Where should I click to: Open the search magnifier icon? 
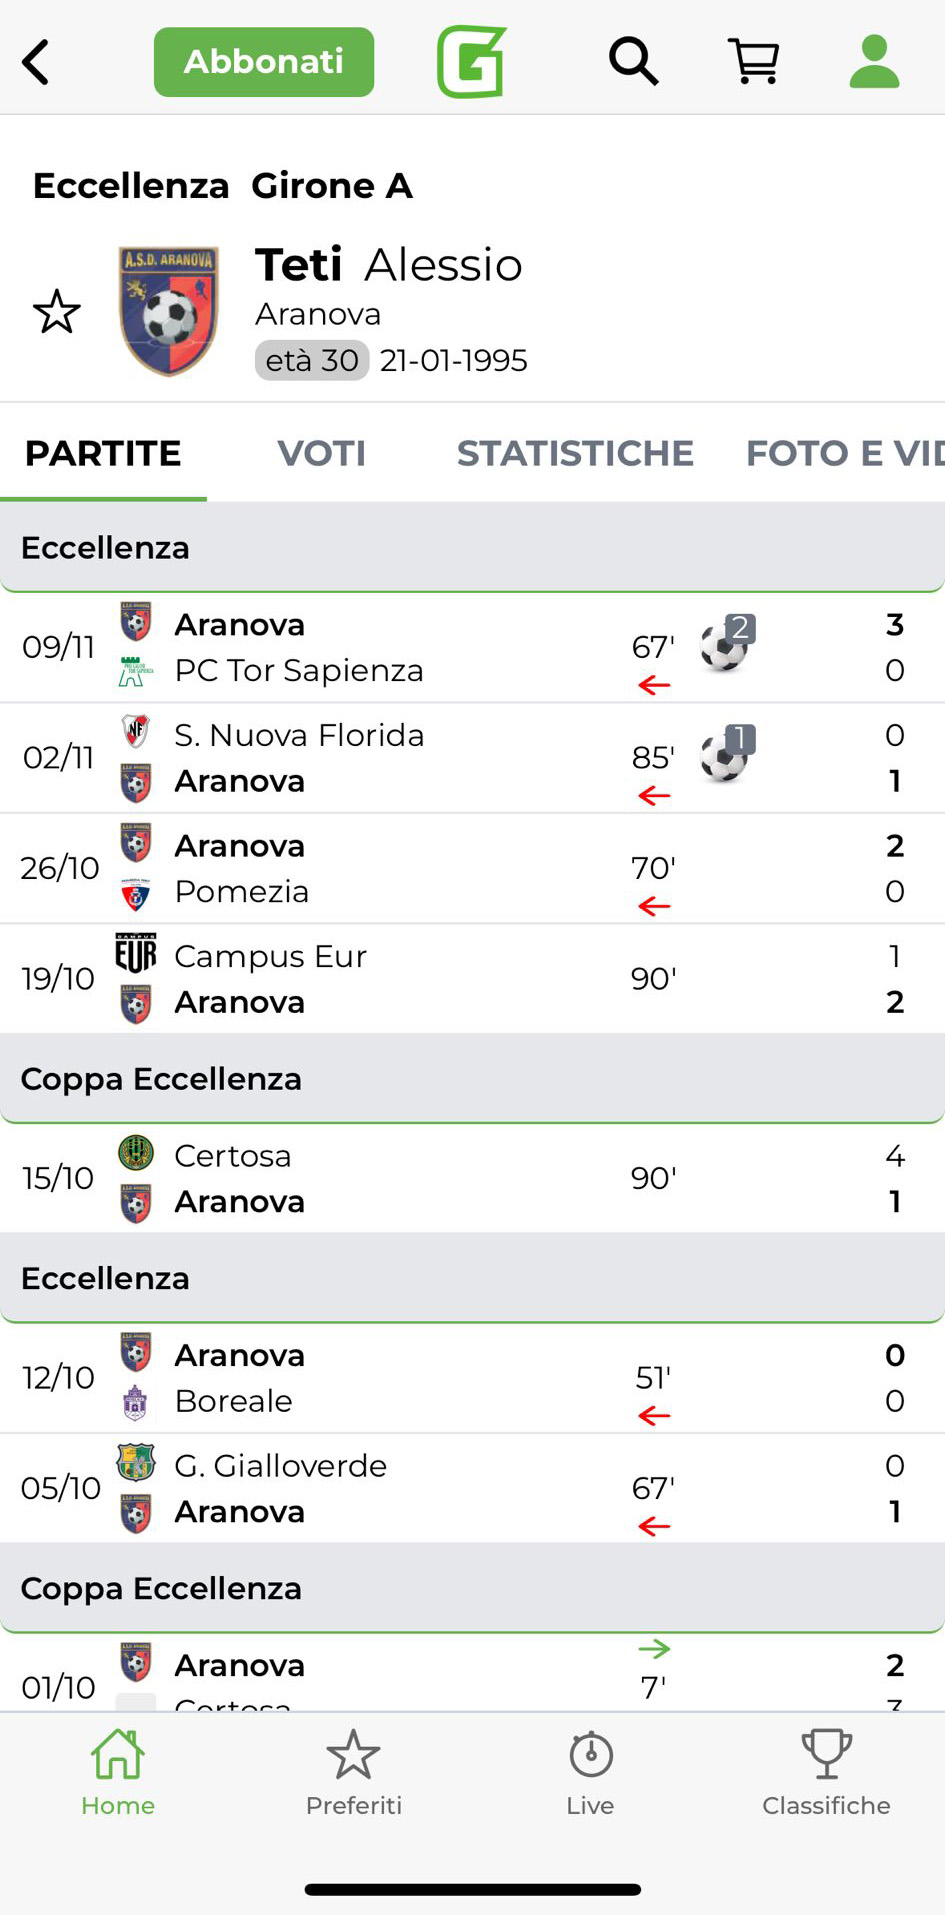click(x=633, y=62)
